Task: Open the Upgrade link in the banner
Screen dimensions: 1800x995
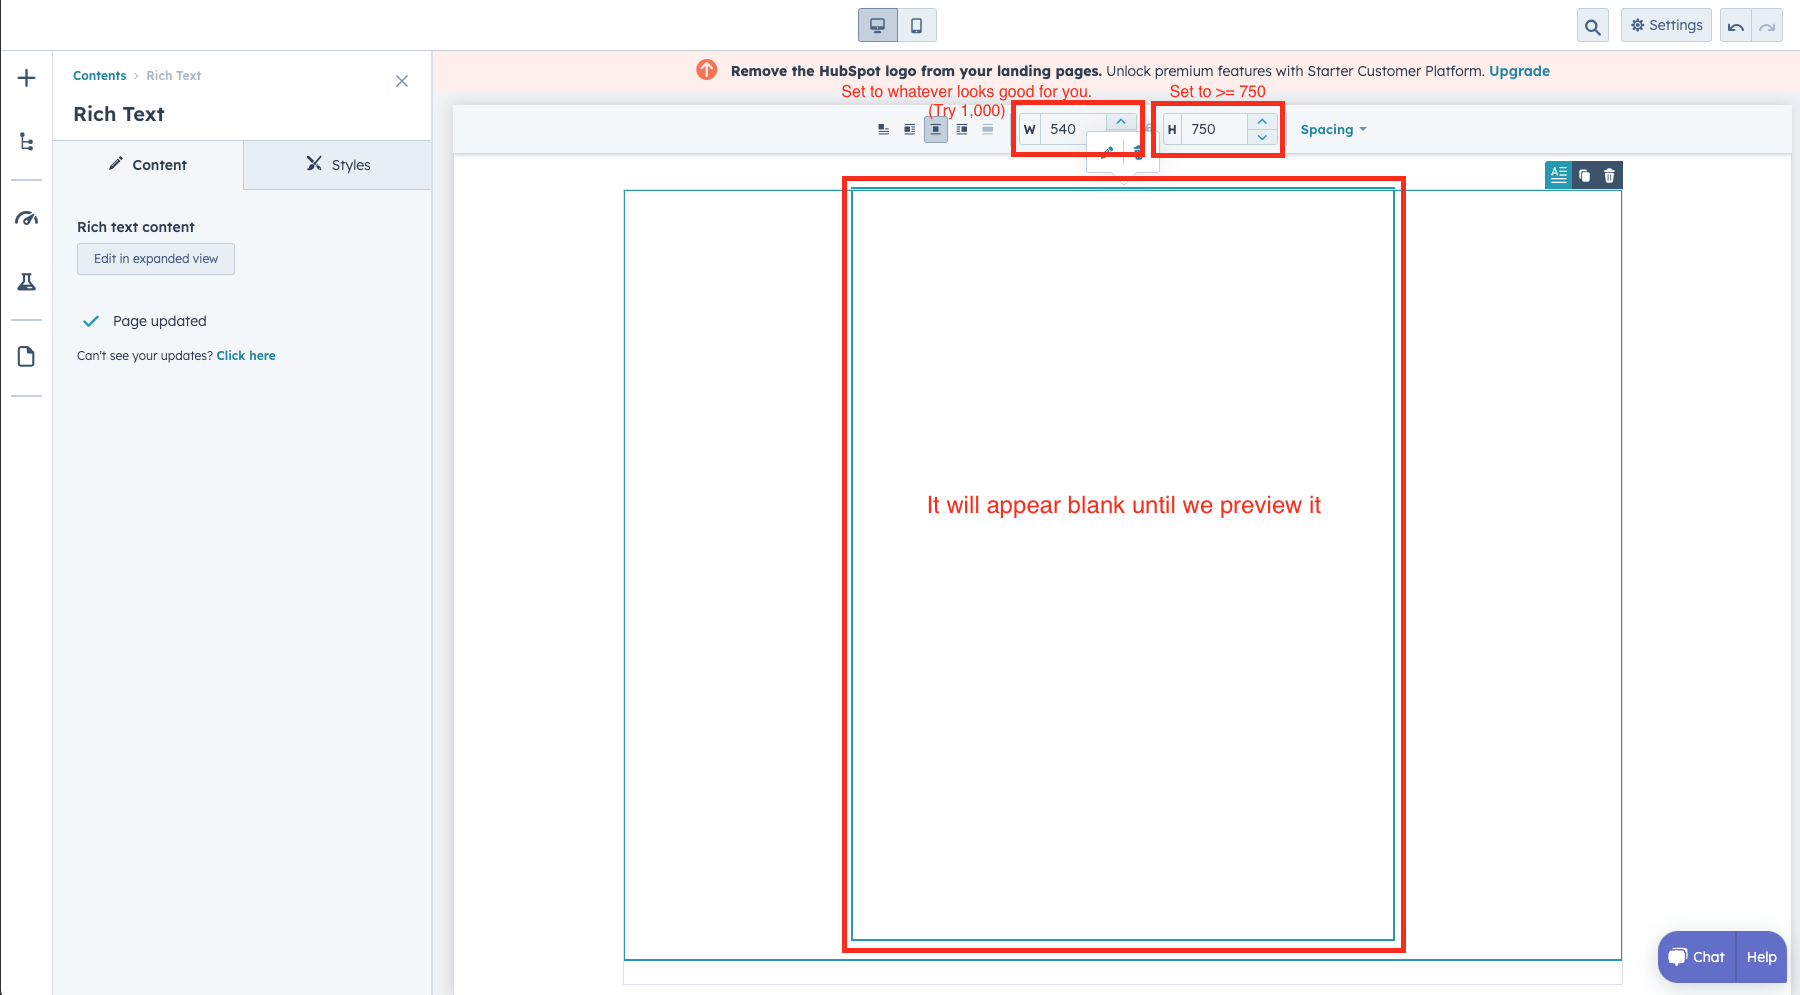Action: 1519,70
